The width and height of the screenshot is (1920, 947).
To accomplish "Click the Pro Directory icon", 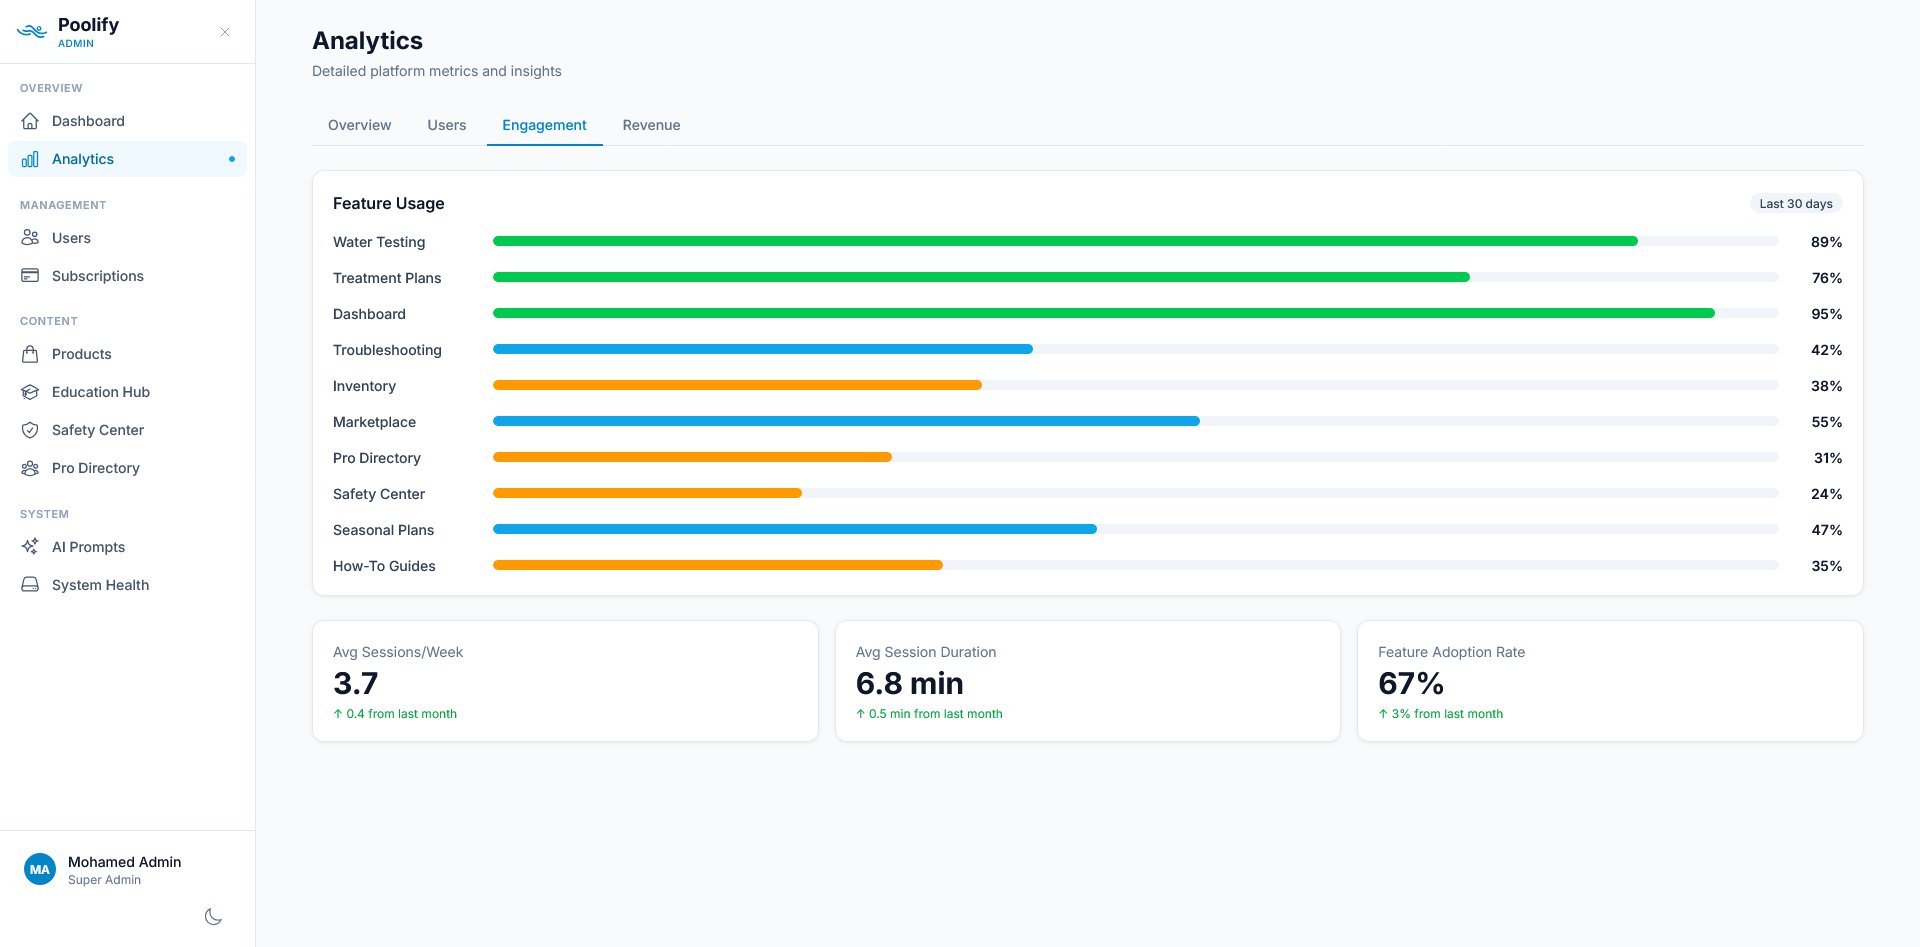I will [x=31, y=468].
